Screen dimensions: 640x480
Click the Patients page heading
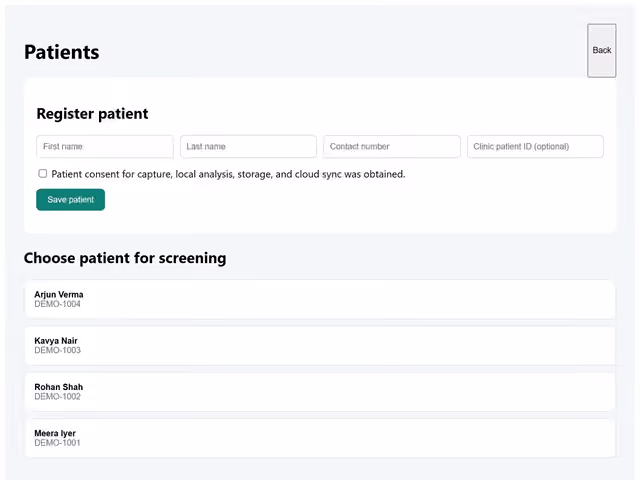coord(62,52)
